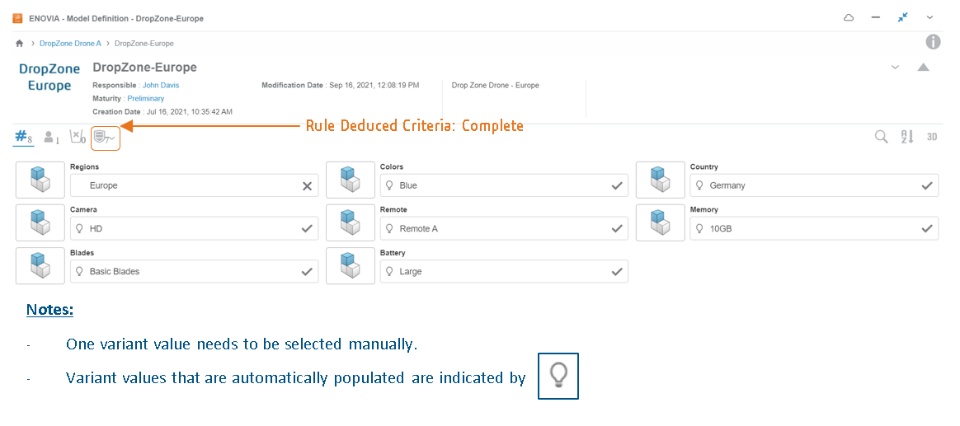Click checkmark beside Basic Blades

[307, 271]
